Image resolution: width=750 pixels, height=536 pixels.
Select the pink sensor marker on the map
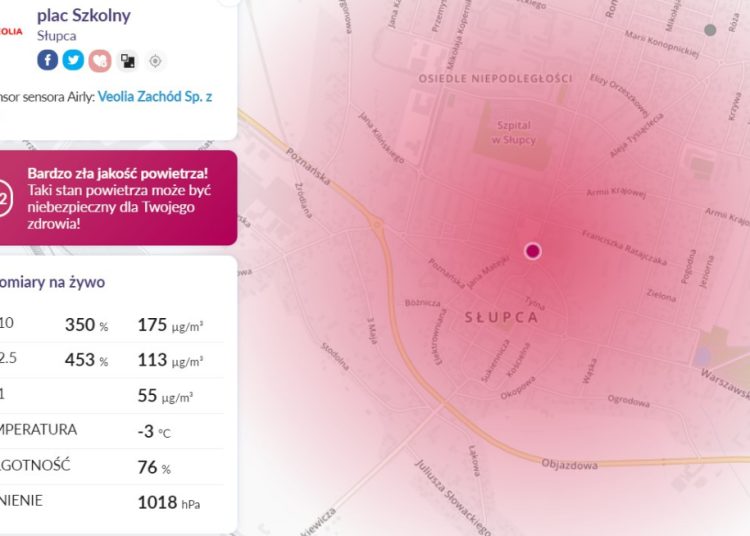(533, 251)
